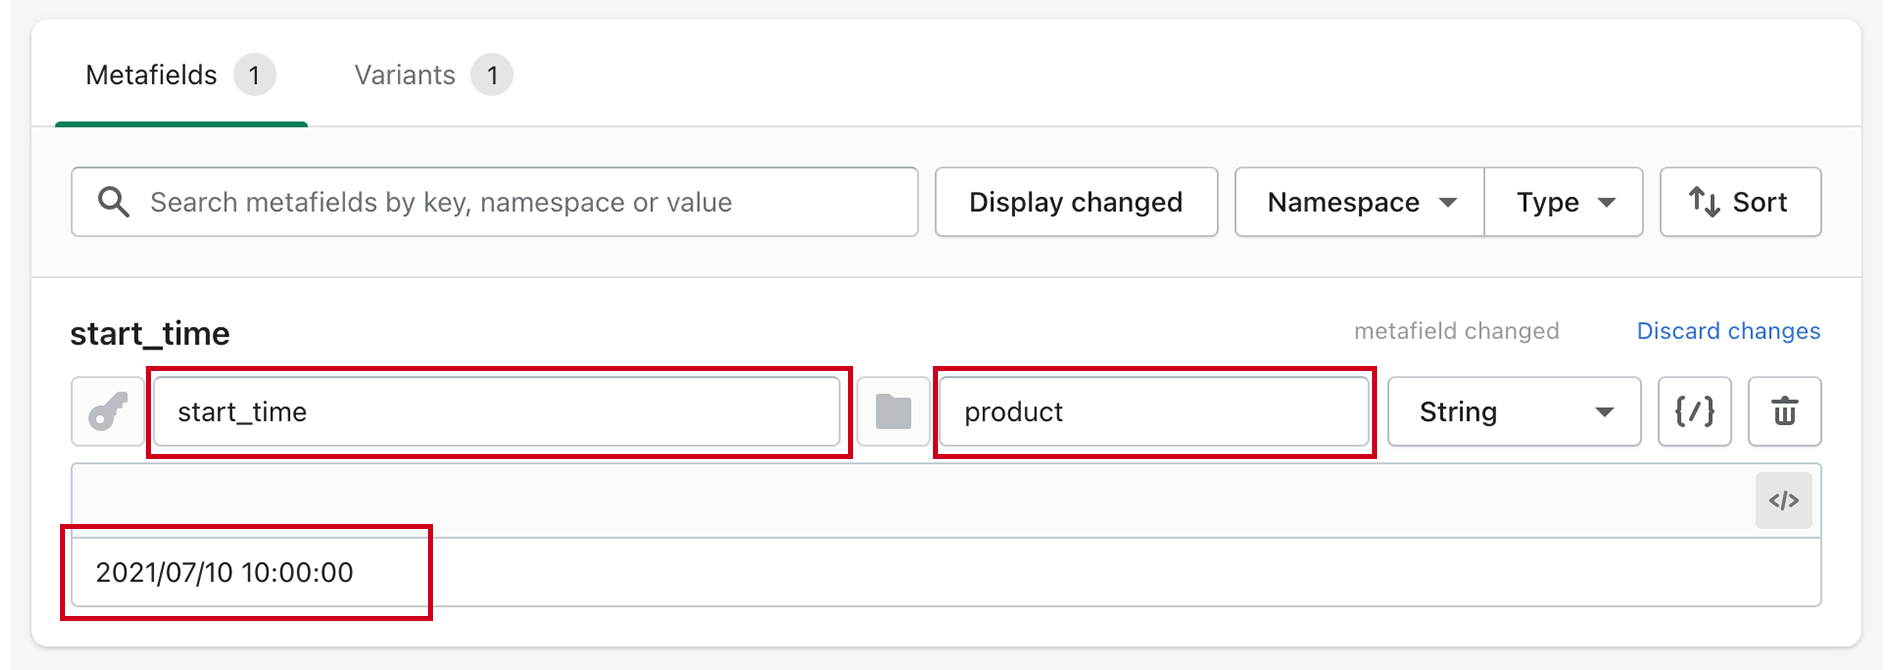
Task: Click the metafield changed status text
Action: [1456, 331]
